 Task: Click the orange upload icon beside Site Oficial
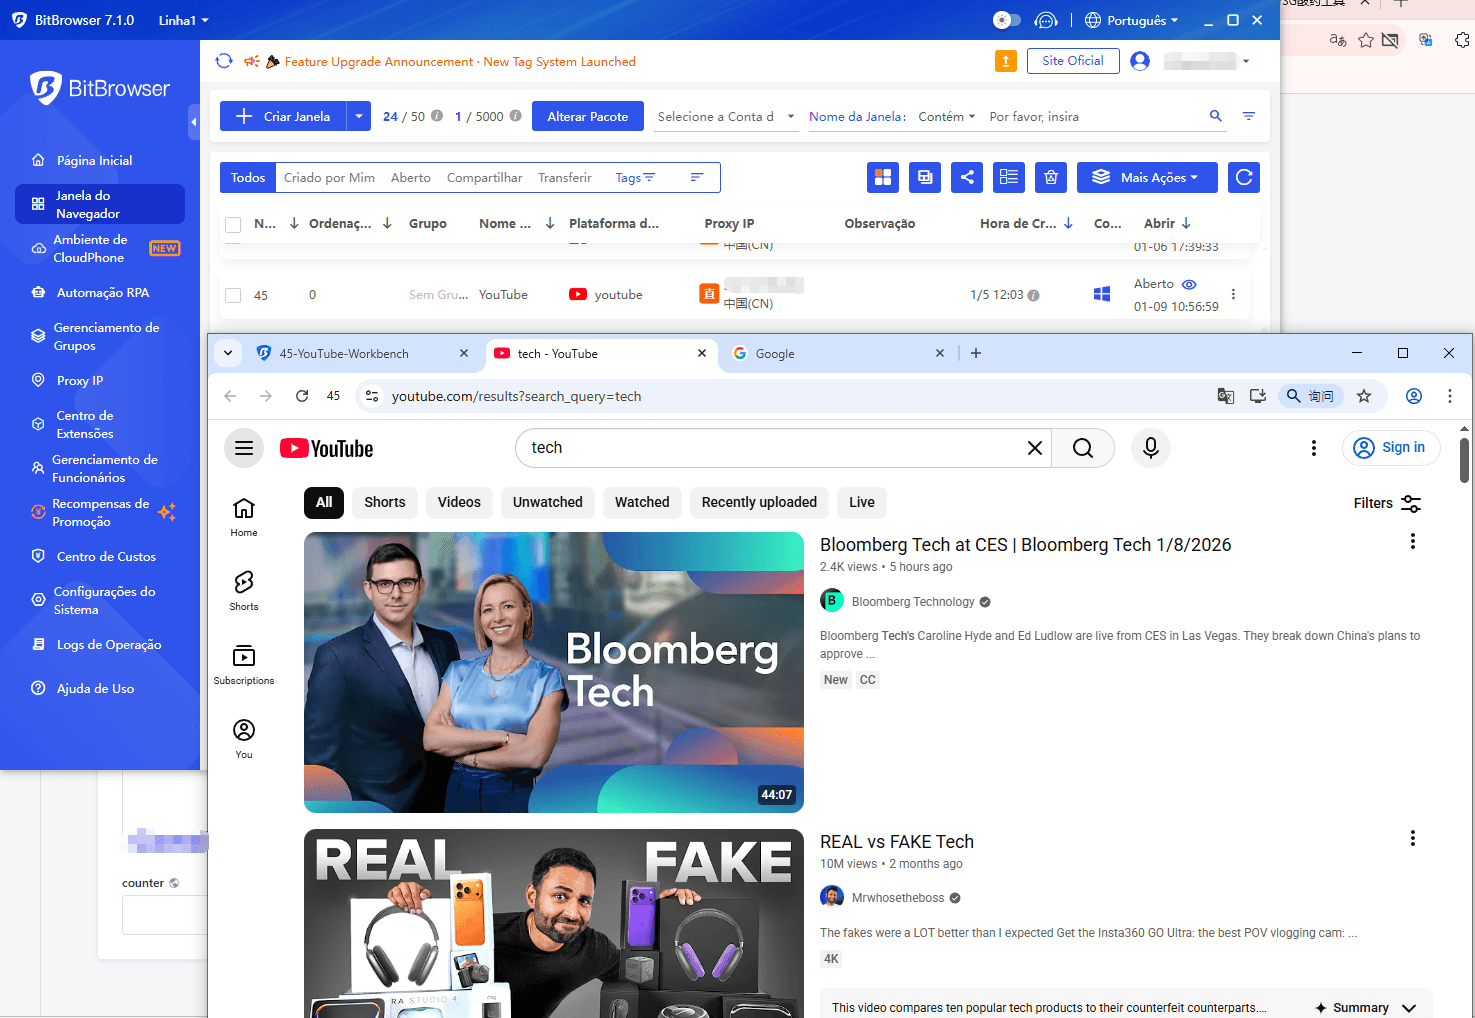tap(1005, 61)
